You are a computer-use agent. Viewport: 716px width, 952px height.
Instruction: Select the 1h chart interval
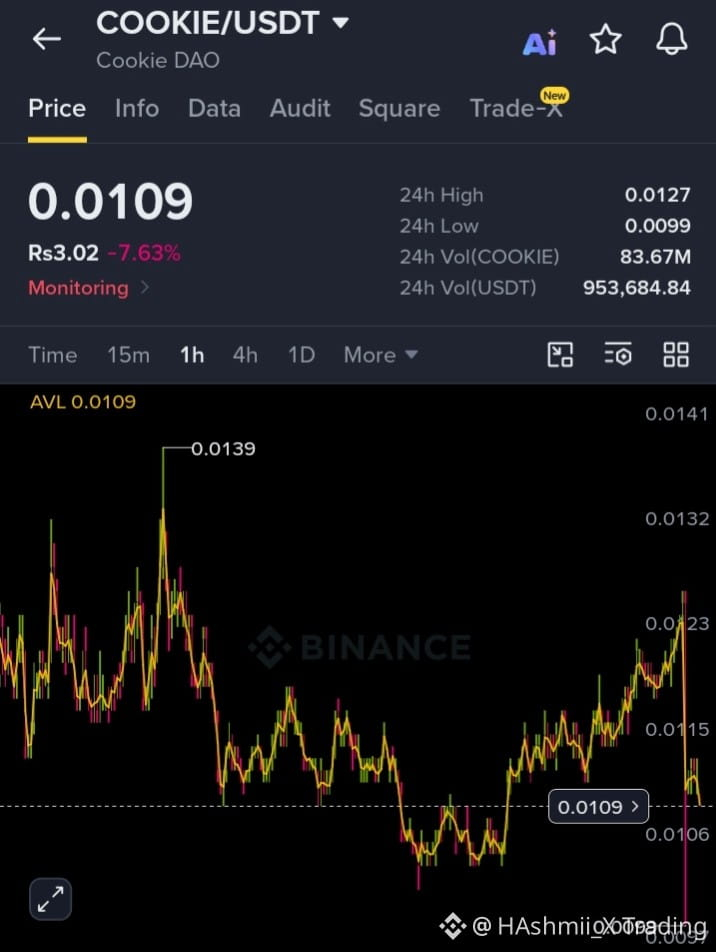coord(192,355)
